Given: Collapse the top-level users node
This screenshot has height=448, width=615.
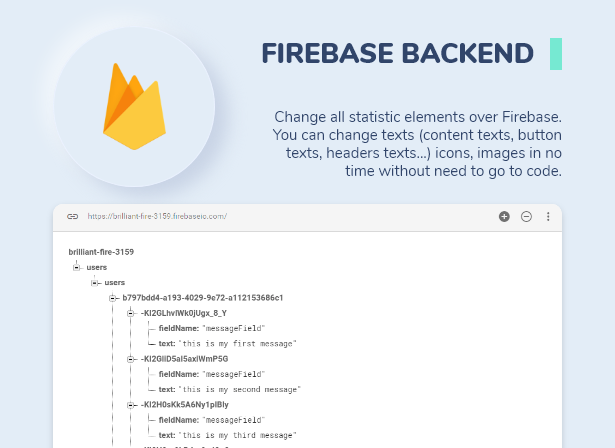Looking at the screenshot, I should click(x=76, y=268).
